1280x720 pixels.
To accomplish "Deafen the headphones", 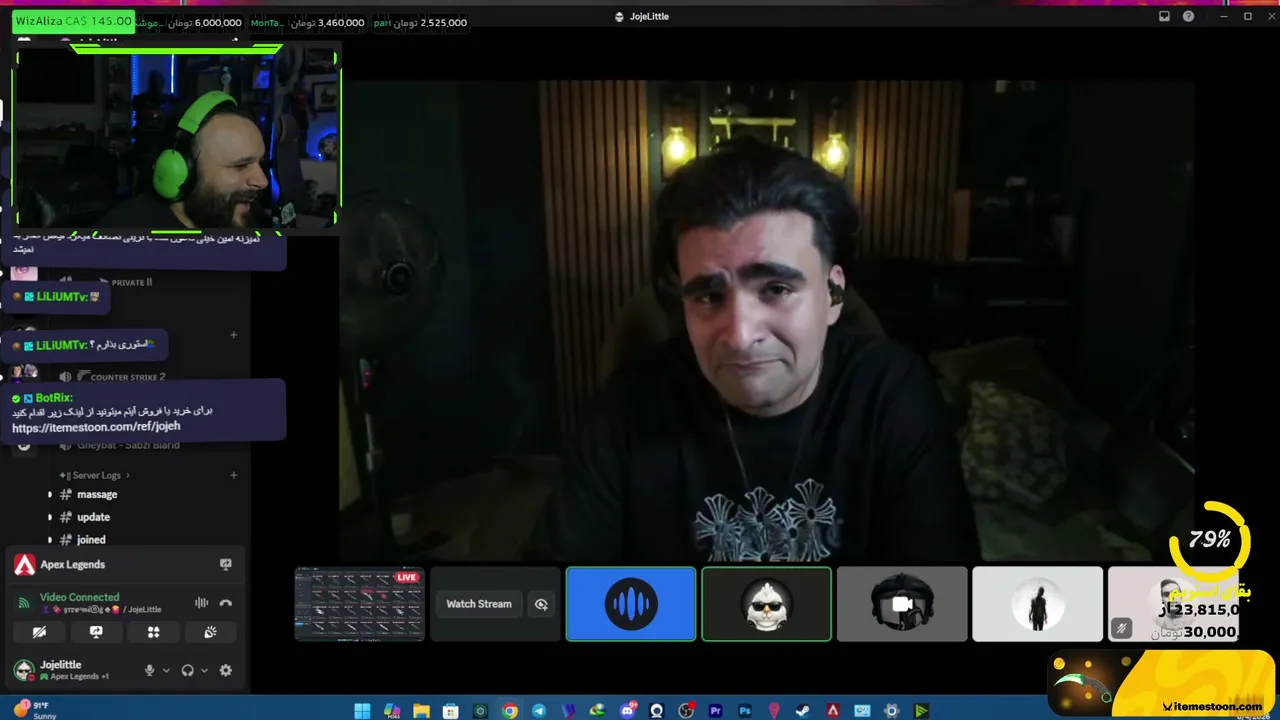I will coord(187,670).
